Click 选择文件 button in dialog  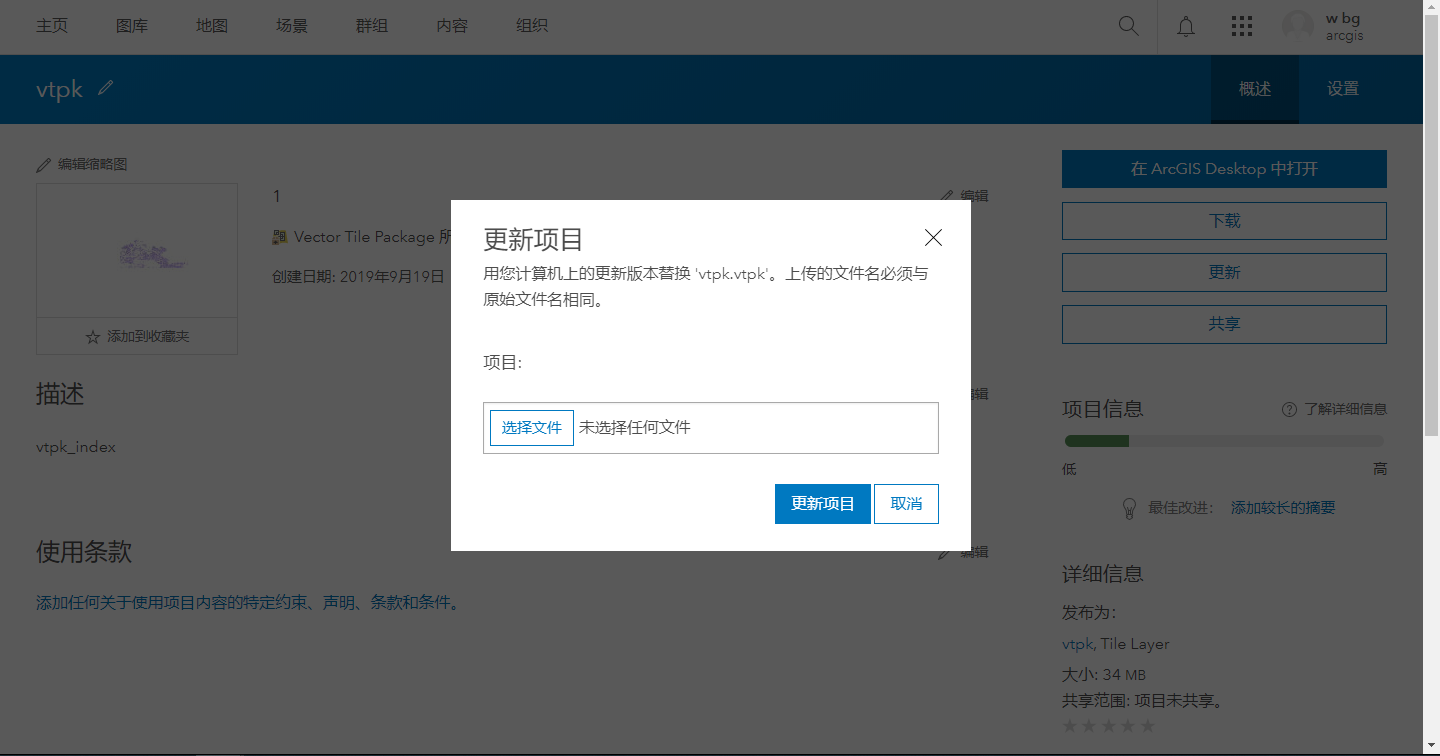point(532,428)
